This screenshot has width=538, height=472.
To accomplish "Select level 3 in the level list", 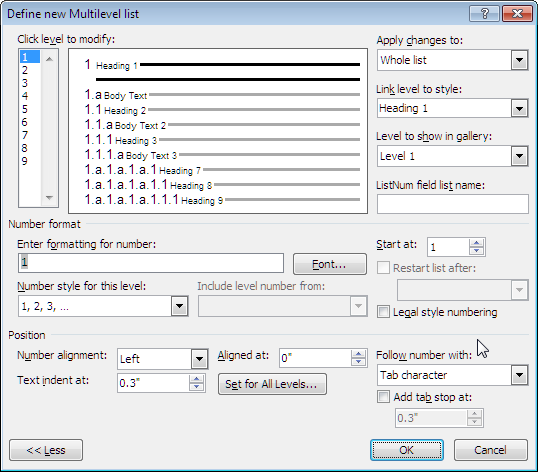I will [25, 83].
